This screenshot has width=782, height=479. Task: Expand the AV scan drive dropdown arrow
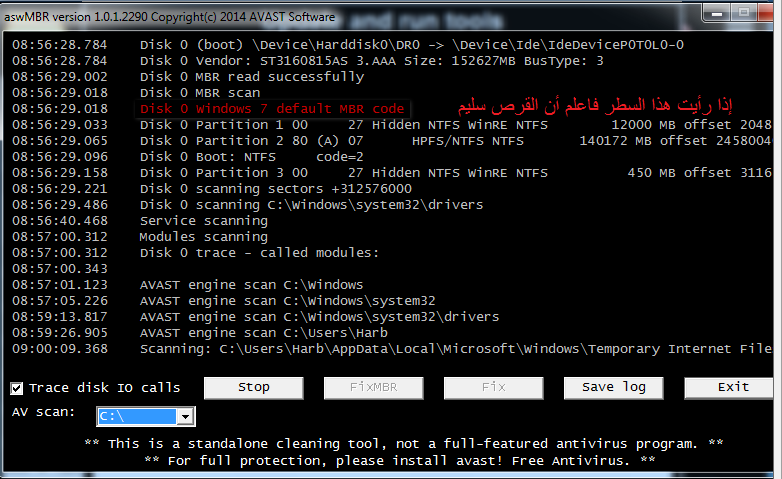pyautogui.click(x=184, y=416)
